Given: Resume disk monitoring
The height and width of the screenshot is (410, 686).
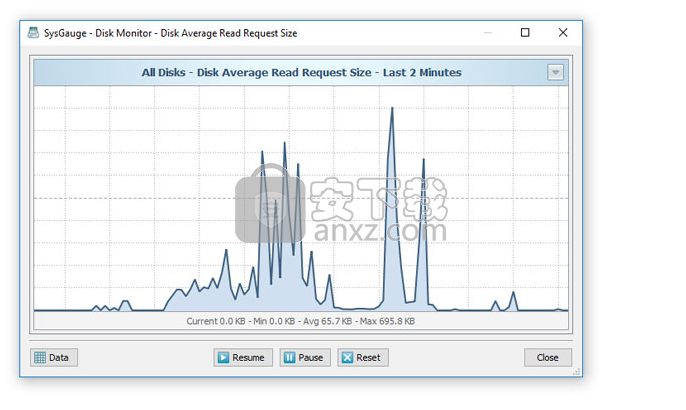Looking at the screenshot, I should point(243,357).
